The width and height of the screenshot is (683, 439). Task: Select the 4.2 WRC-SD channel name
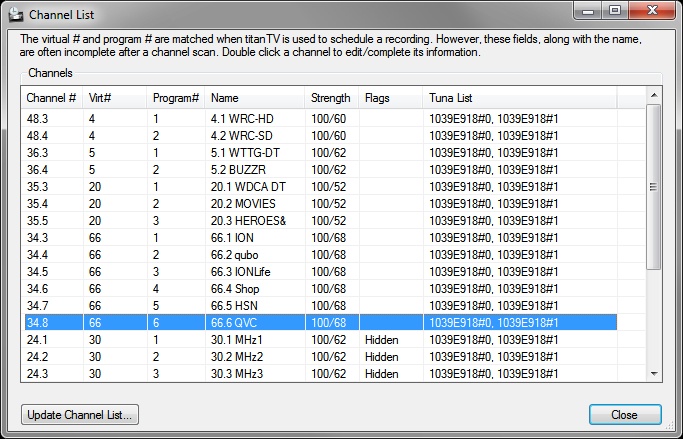click(242, 136)
